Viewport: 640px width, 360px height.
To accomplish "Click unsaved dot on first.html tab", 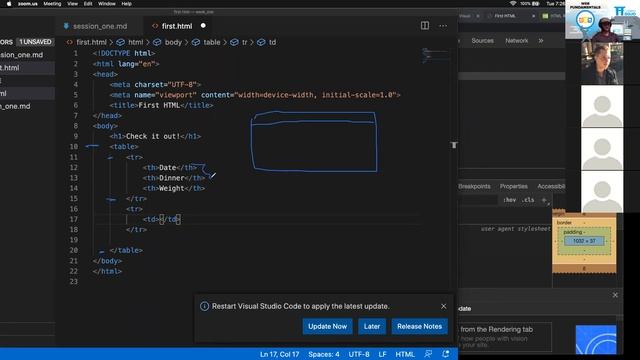I will coord(203,25).
